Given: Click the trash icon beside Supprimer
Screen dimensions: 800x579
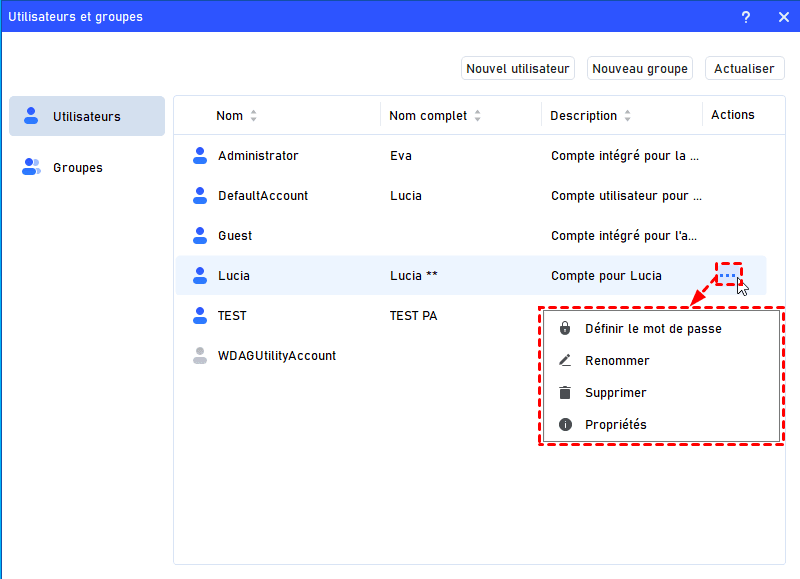Looking at the screenshot, I should [565, 392].
